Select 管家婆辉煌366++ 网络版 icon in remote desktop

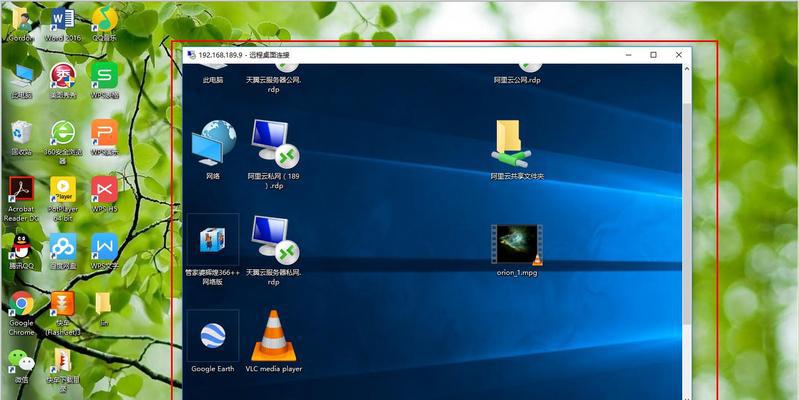213,239
